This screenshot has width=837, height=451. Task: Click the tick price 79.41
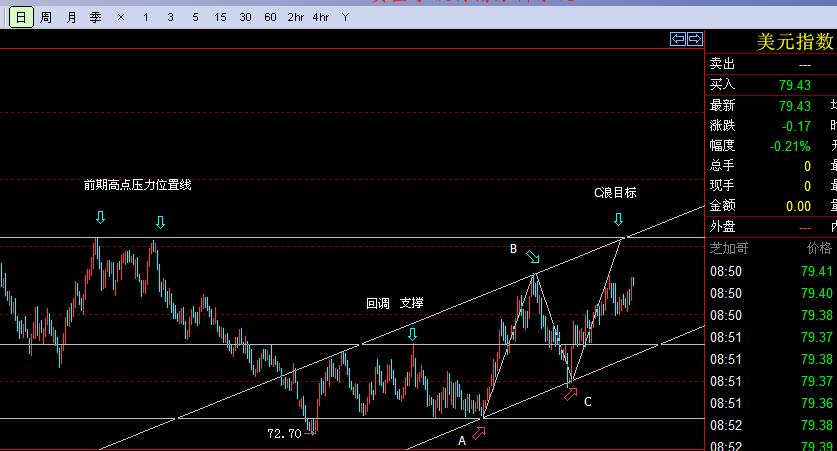tap(816, 272)
